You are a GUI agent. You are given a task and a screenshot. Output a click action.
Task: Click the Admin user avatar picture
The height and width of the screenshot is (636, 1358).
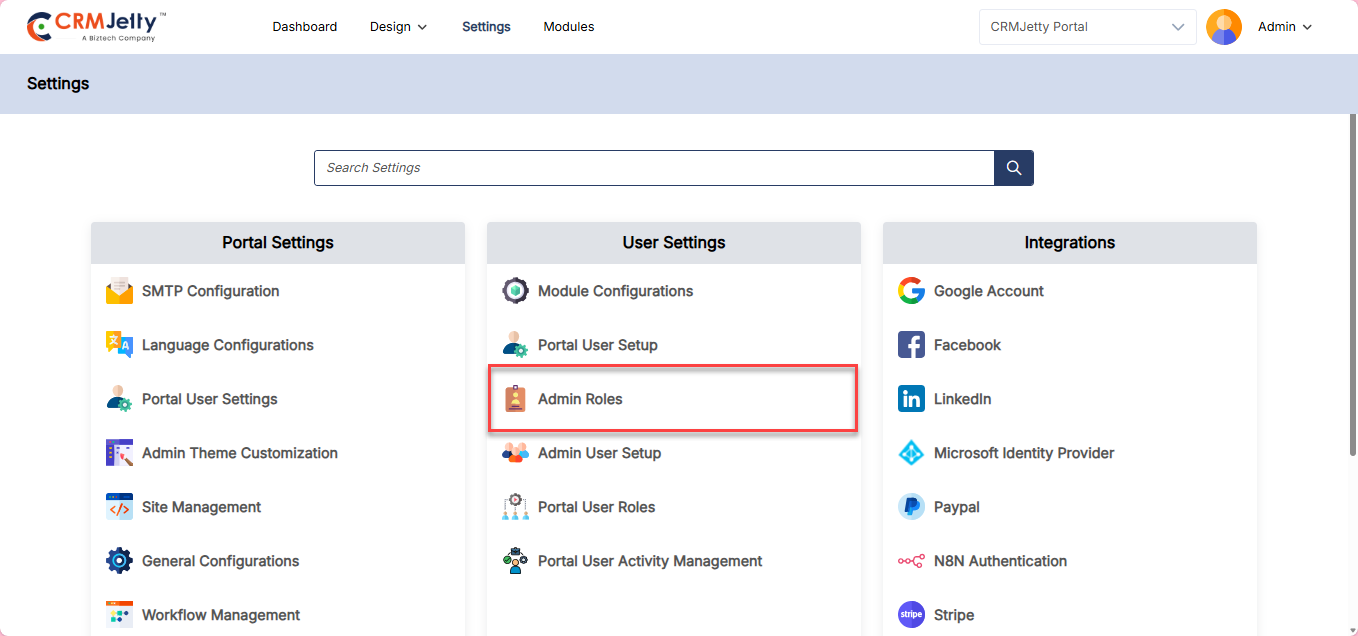click(x=1224, y=27)
